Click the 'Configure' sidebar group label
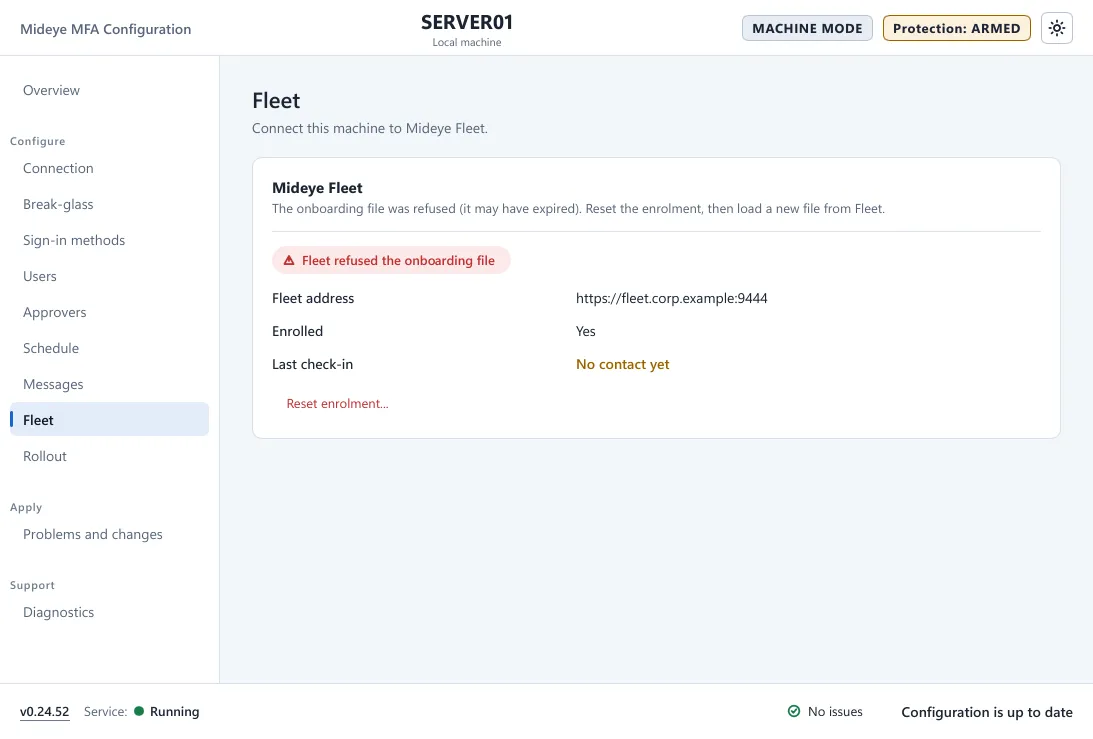Screen dimensions: 1093x739 pos(38,142)
